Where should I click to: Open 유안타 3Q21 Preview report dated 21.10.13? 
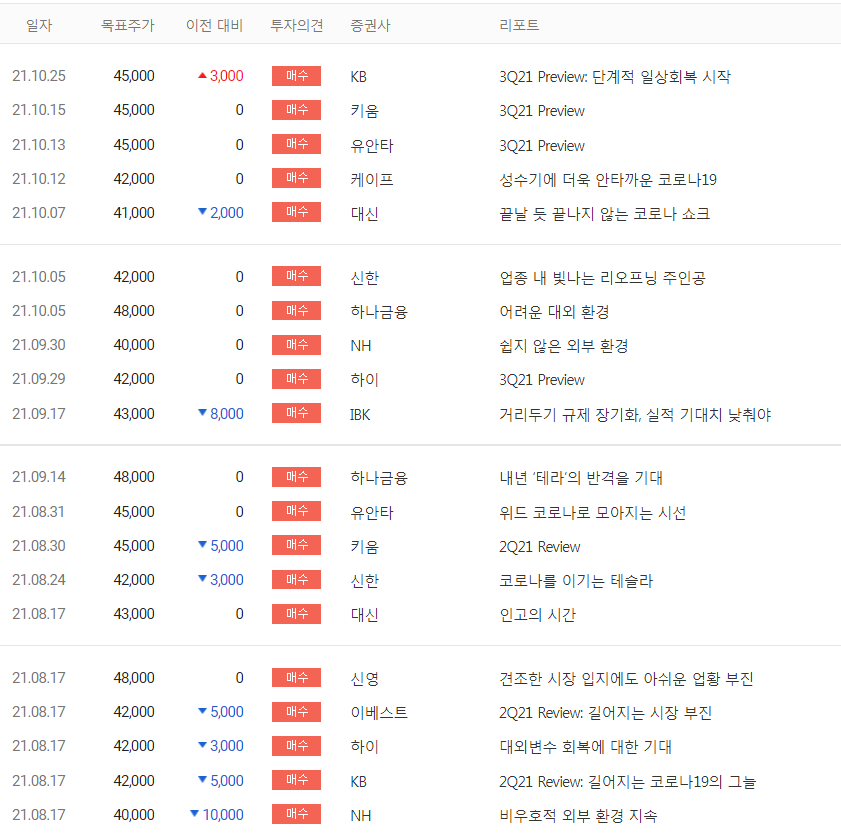point(542,145)
